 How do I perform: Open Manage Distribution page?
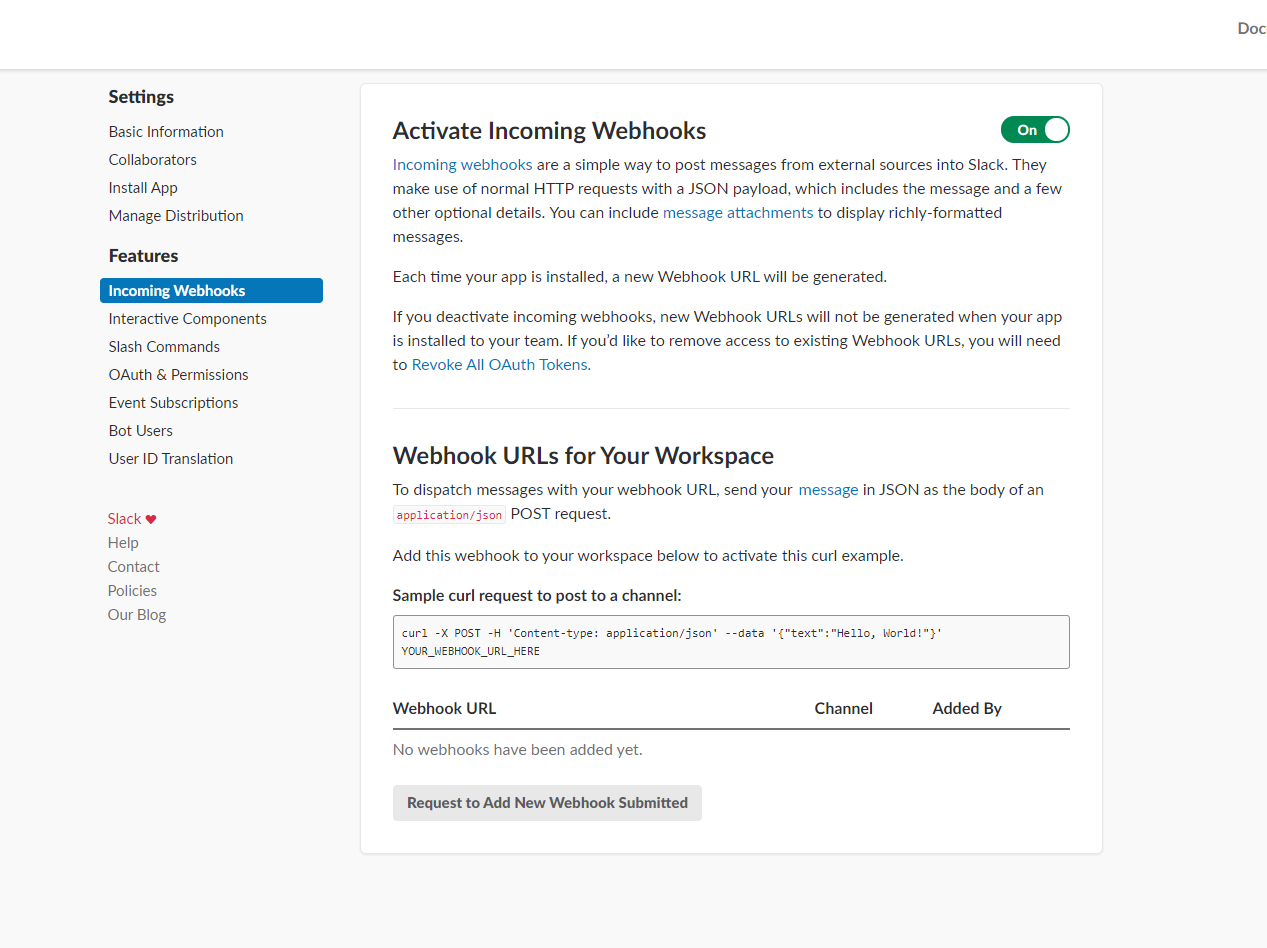pyautogui.click(x=176, y=216)
